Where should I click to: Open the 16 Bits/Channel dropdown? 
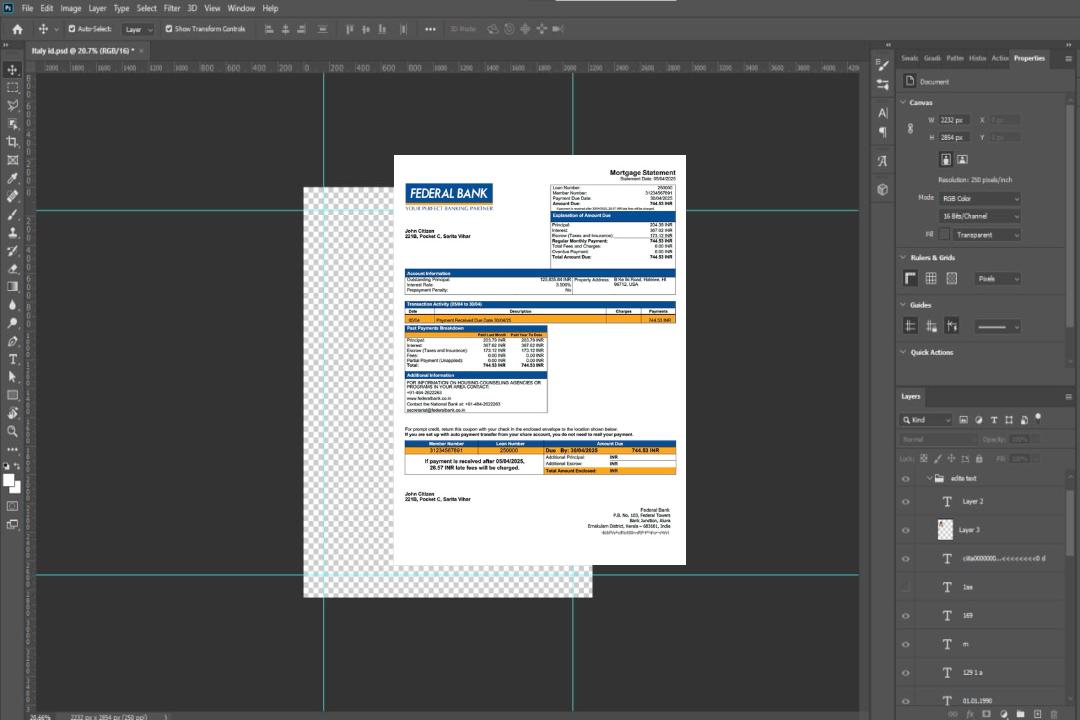pyautogui.click(x=979, y=216)
